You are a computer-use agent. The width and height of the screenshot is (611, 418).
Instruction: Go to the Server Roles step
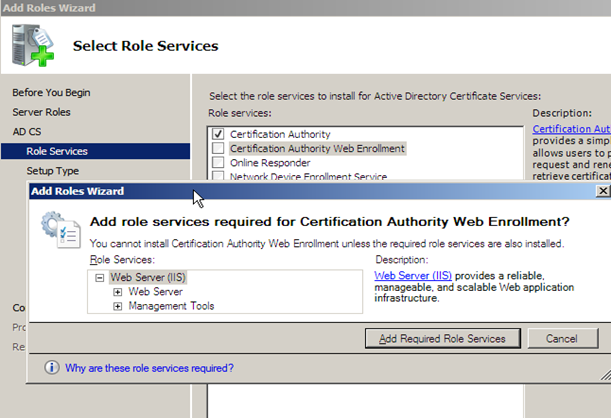pos(41,112)
